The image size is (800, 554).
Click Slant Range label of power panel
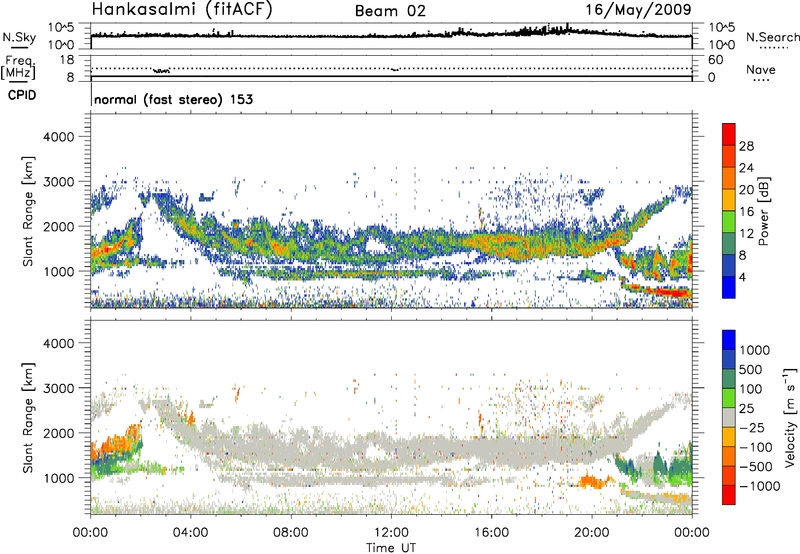tap(28, 211)
